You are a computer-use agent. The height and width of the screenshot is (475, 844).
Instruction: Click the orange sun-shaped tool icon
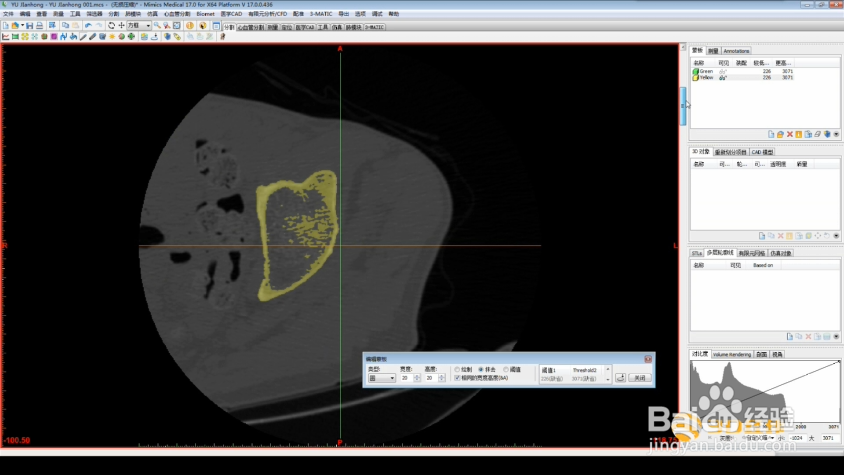[x=112, y=37]
